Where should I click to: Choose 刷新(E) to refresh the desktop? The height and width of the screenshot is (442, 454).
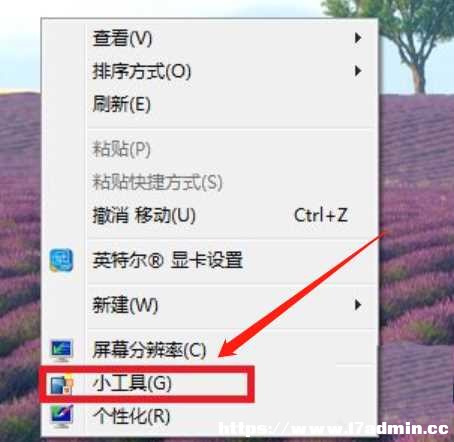pyautogui.click(x=210, y=104)
